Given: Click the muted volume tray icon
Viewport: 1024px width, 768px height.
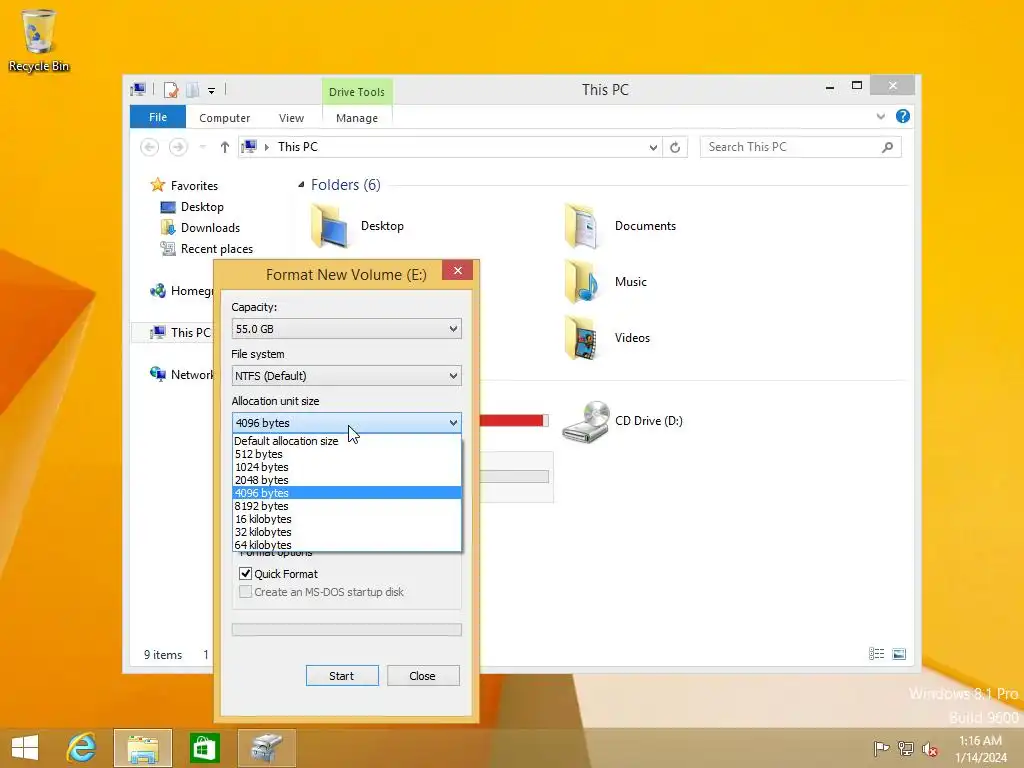Looking at the screenshot, I should 930,749.
